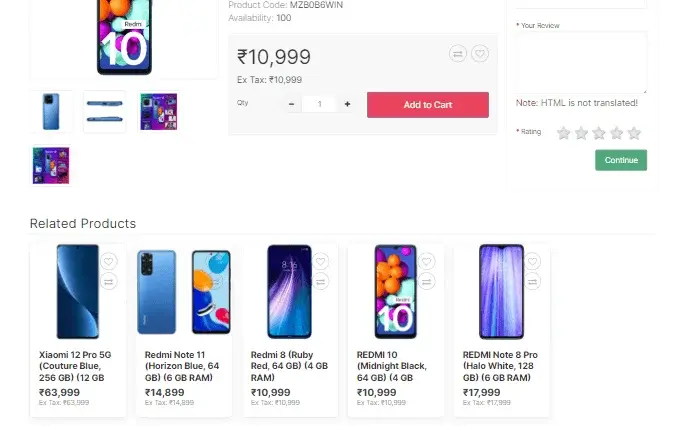Increase quantity with the plus button
The height and width of the screenshot is (426, 690).
(x=347, y=104)
